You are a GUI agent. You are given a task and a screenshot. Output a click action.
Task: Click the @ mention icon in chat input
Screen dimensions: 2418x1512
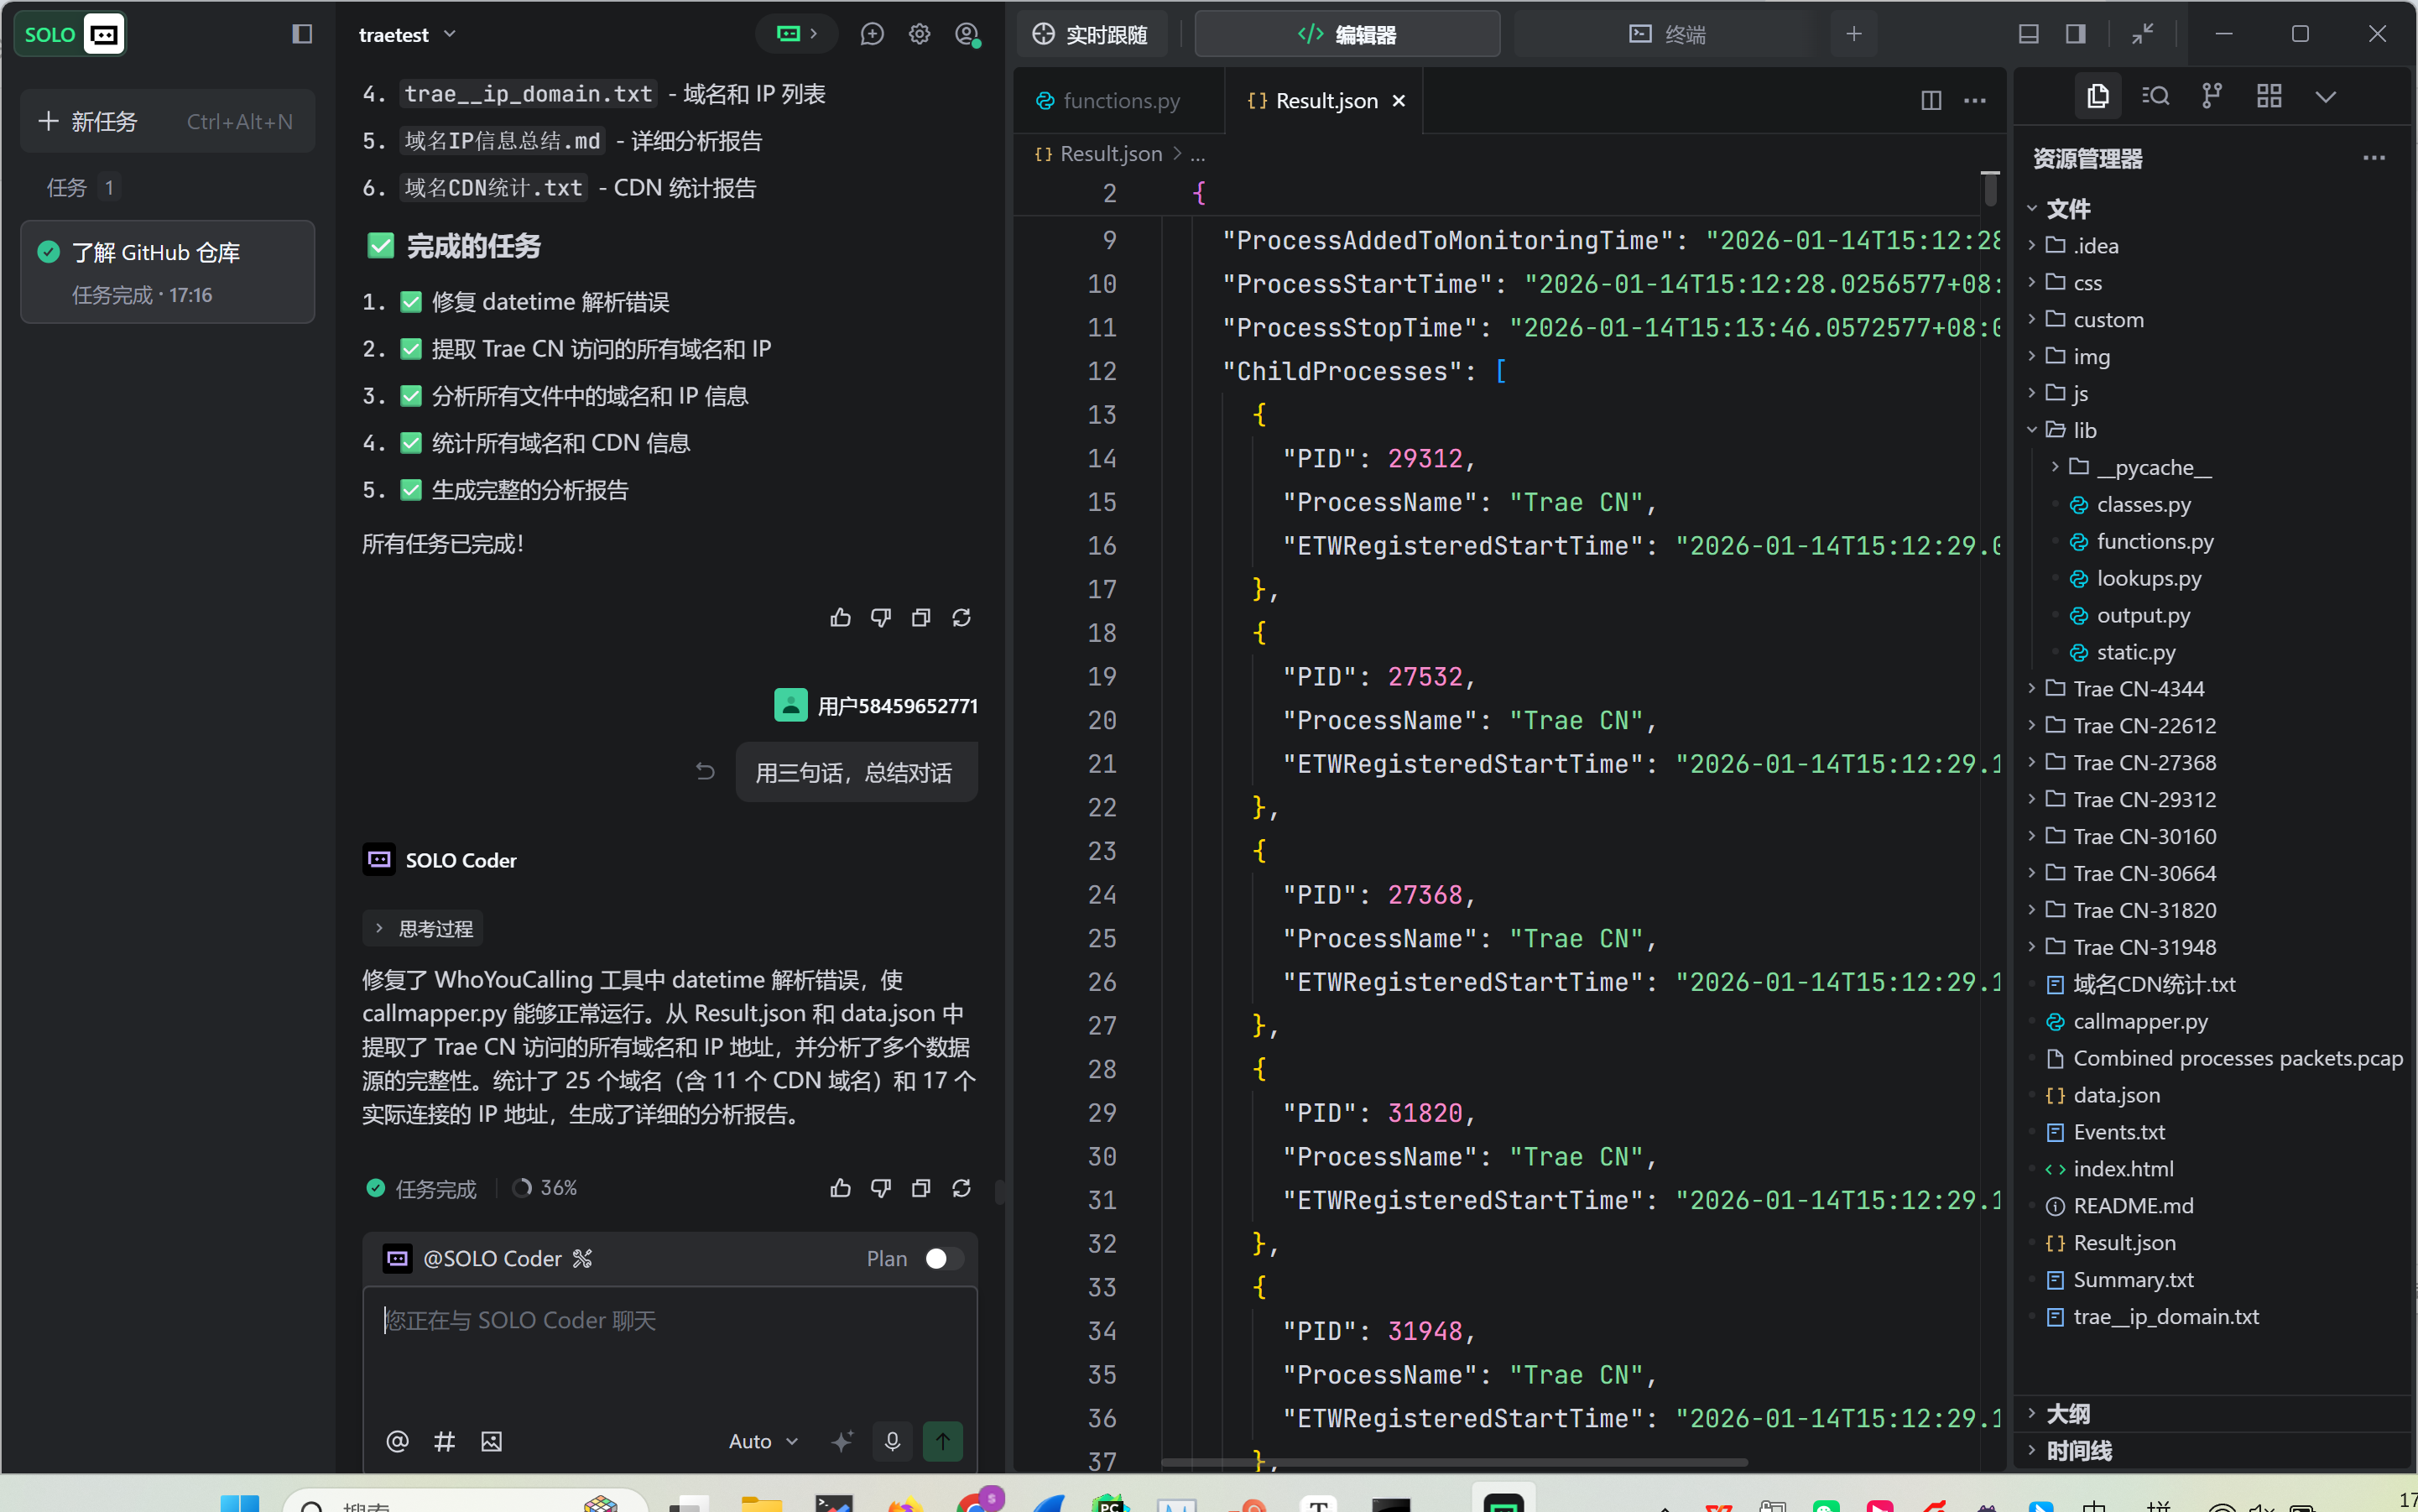pyautogui.click(x=397, y=1441)
